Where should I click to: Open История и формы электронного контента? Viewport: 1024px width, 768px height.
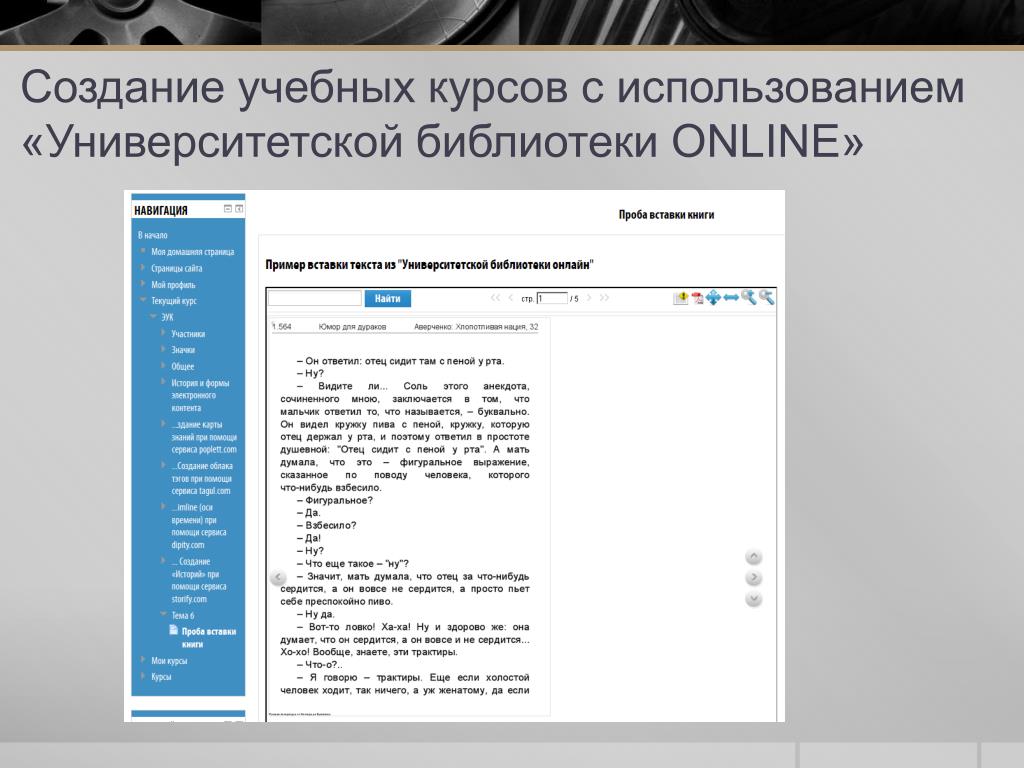tap(200, 395)
